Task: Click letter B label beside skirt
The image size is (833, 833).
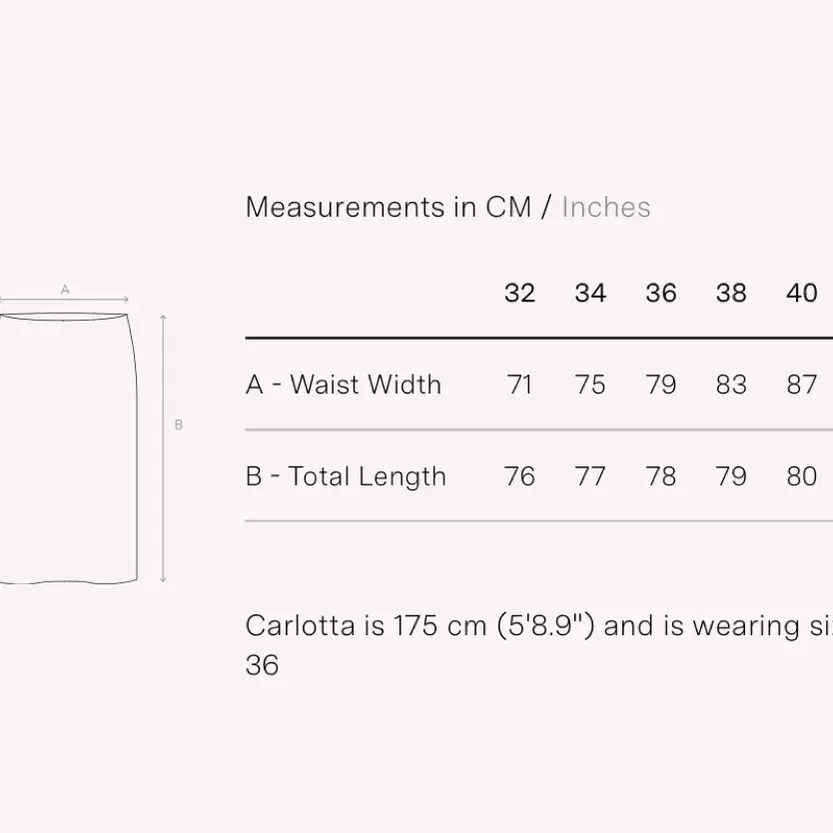Action: click(x=178, y=424)
